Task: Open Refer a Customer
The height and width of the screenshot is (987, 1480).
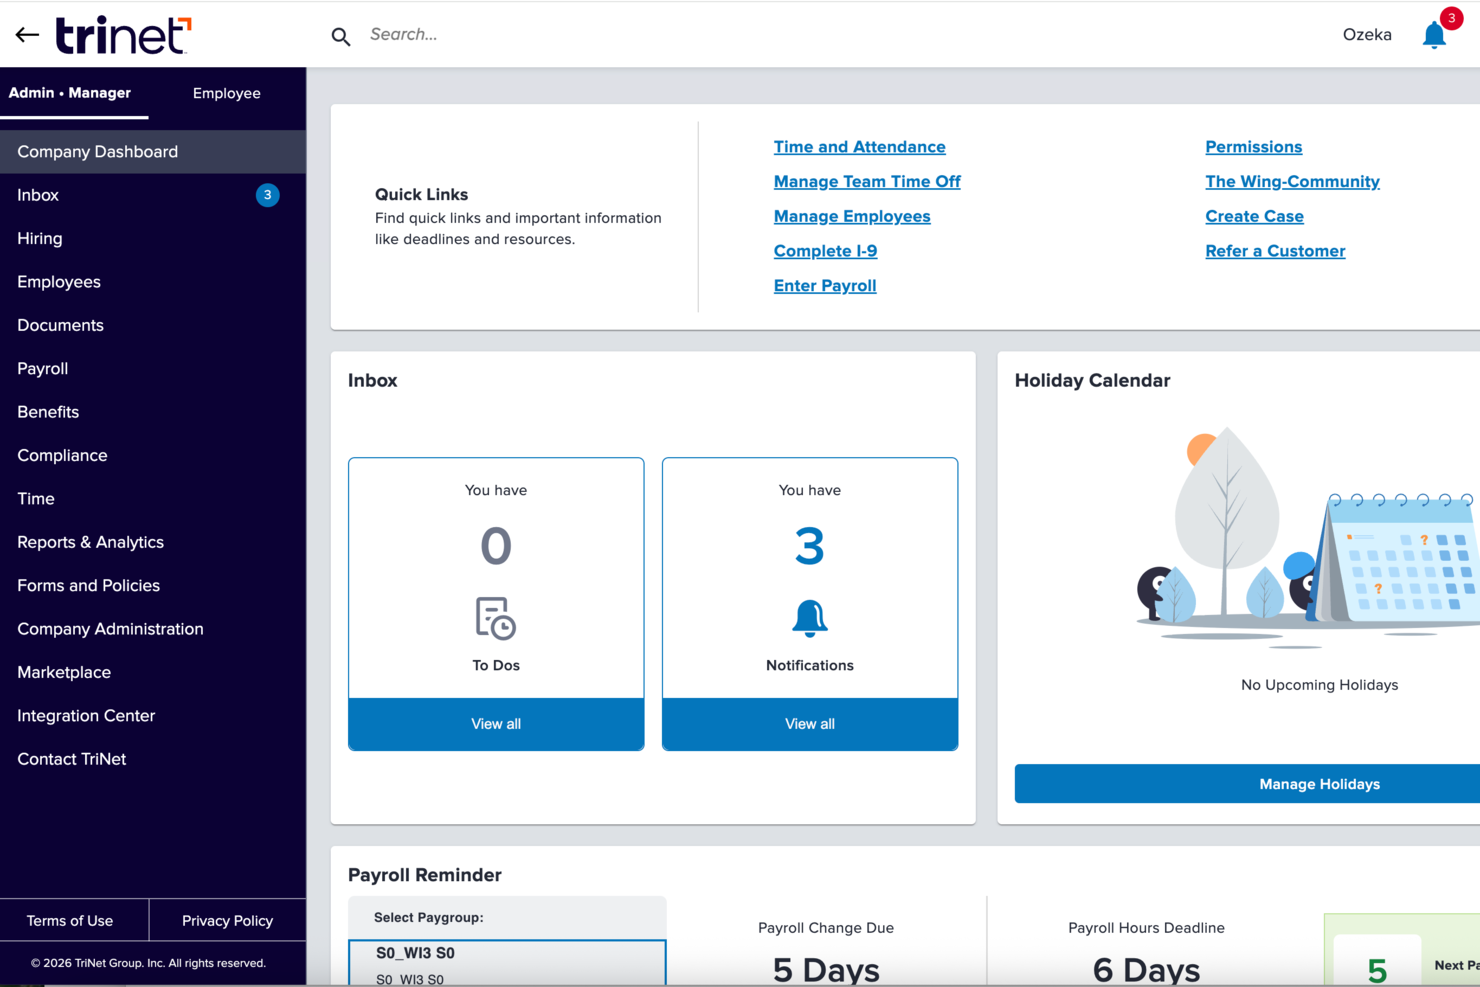Action: point(1275,250)
